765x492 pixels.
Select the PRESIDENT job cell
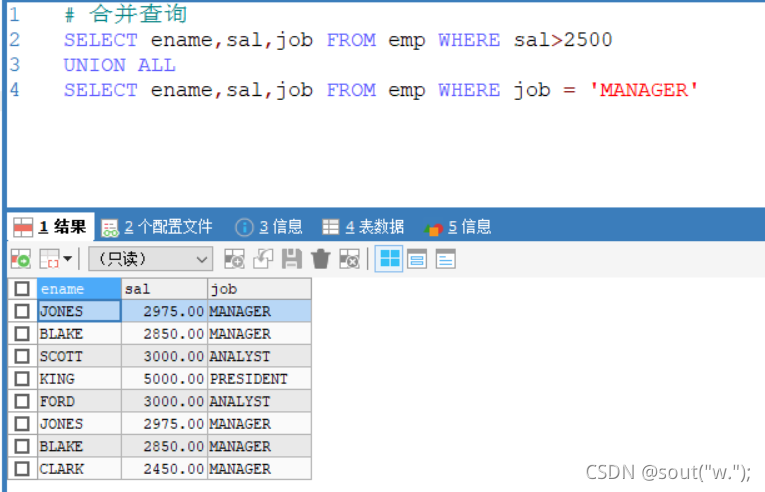pyautogui.click(x=260, y=379)
